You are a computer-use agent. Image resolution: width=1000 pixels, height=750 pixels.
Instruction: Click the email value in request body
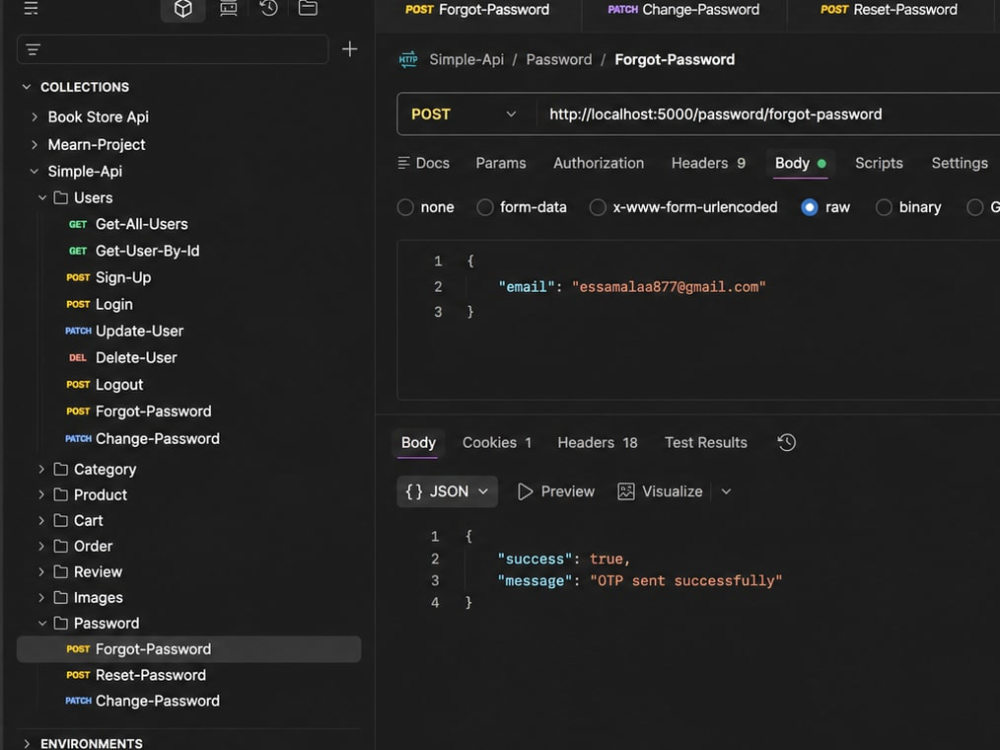668,287
